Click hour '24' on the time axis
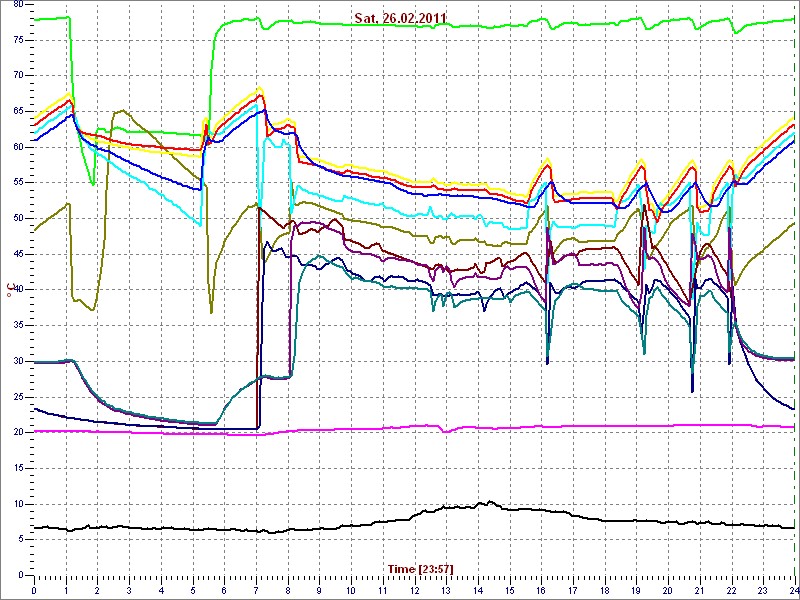Image resolution: width=800 pixels, height=600 pixels. pyautogui.click(x=793, y=589)
